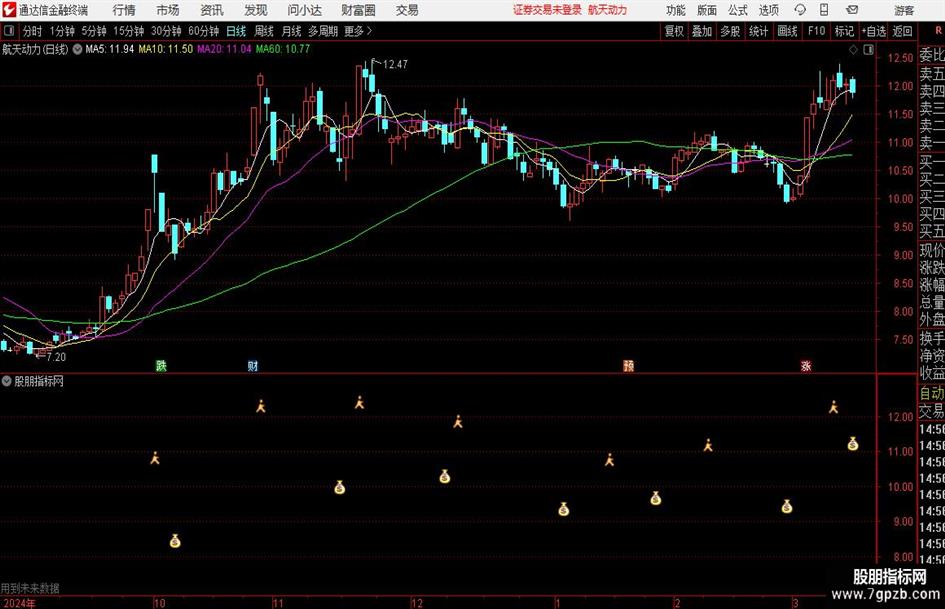
Task: Click the 标记 mark button
Action: (844, 31)
